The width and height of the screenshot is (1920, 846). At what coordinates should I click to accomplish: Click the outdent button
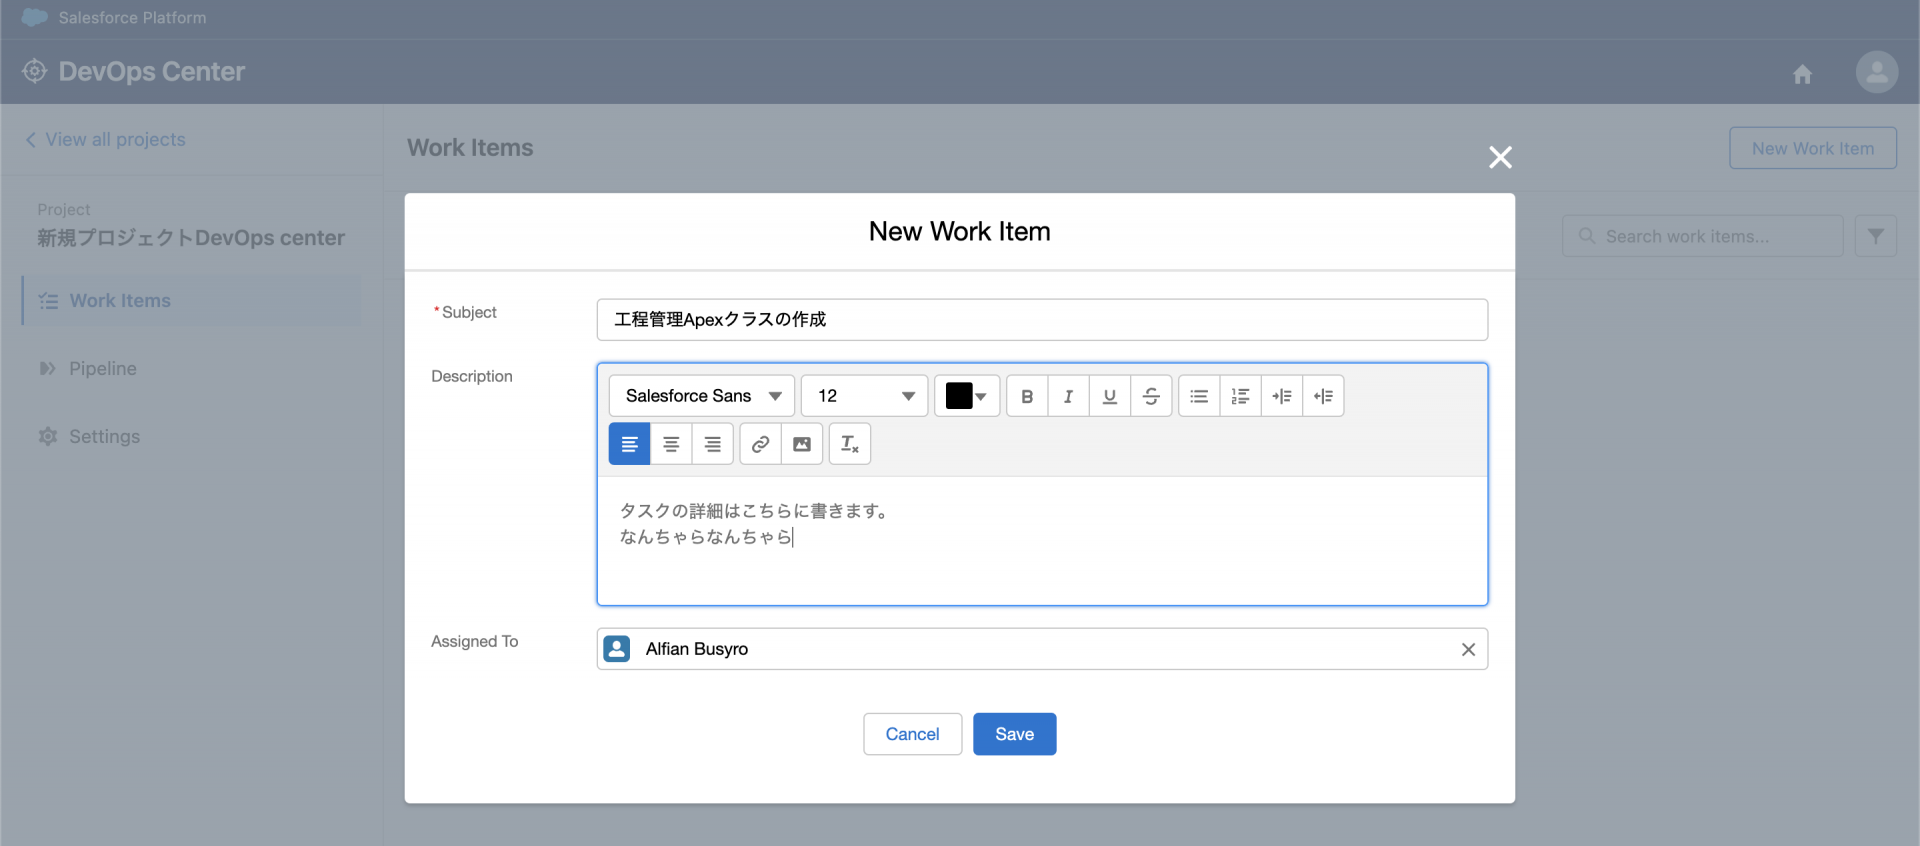[x=1323, y=396]
